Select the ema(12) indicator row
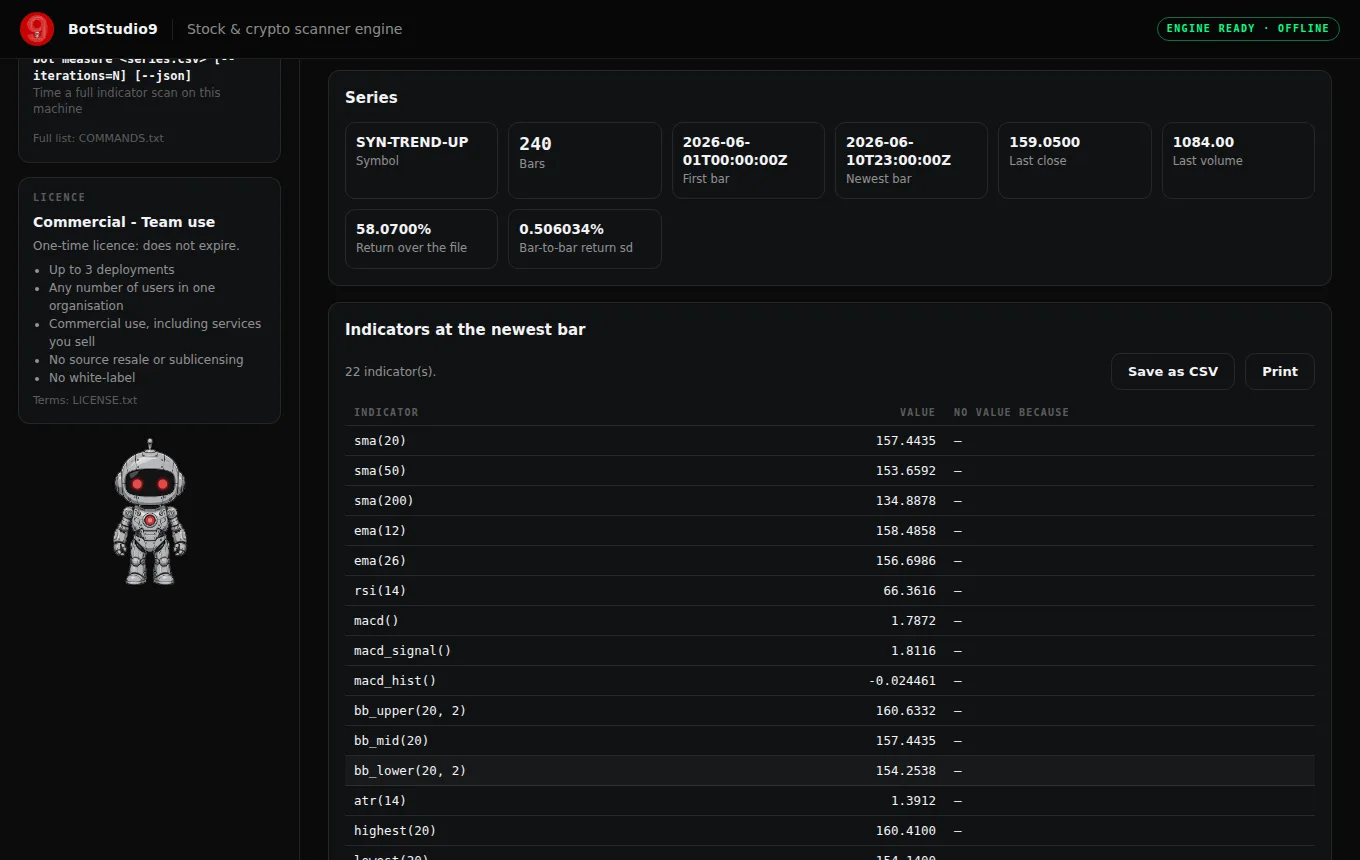 point(830,531)
